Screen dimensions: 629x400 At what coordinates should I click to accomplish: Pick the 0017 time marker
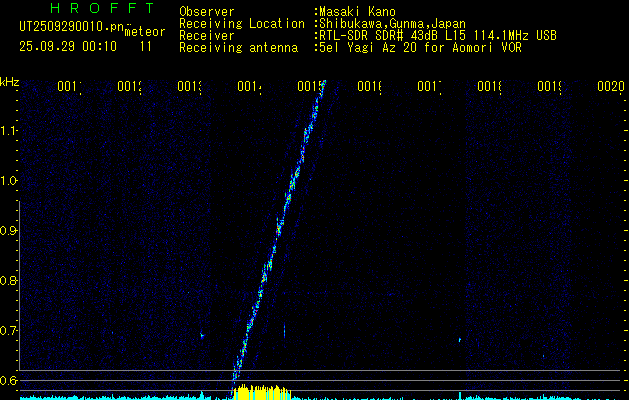430,88
